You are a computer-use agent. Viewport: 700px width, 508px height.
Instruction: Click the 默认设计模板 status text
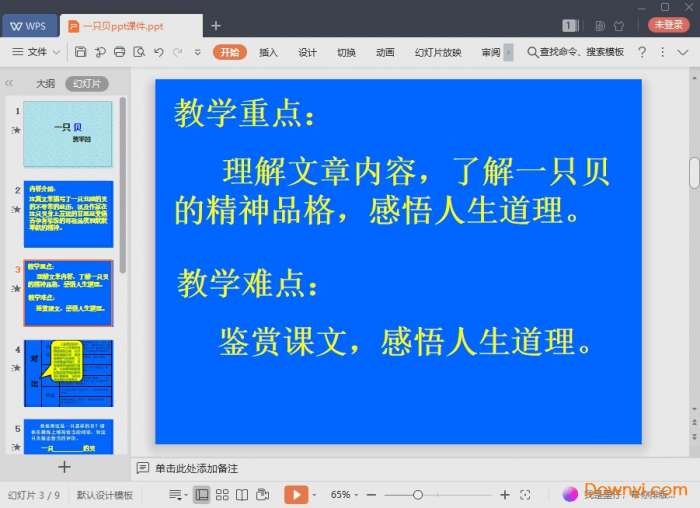pyautogui.click(x=104, y=495)
